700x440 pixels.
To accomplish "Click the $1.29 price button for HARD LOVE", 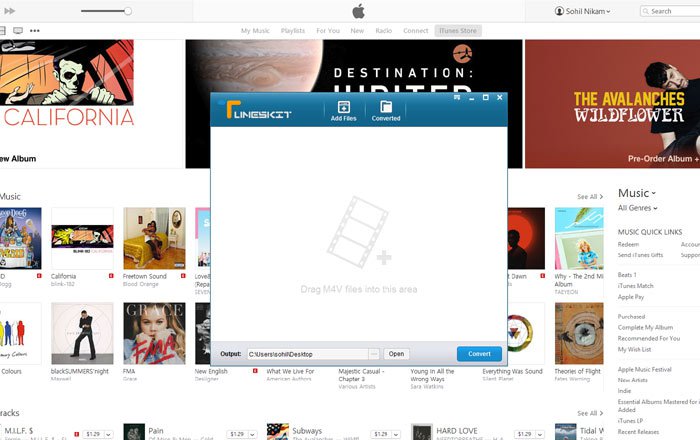I will tap(525, 434).
